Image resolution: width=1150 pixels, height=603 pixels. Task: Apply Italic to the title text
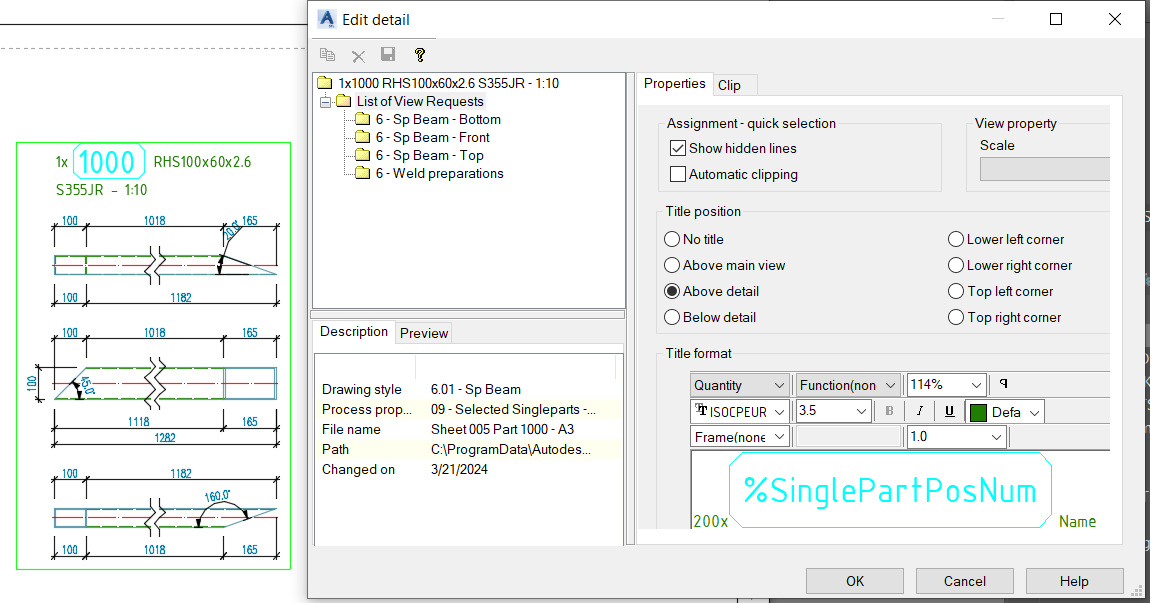click(919, 410)
